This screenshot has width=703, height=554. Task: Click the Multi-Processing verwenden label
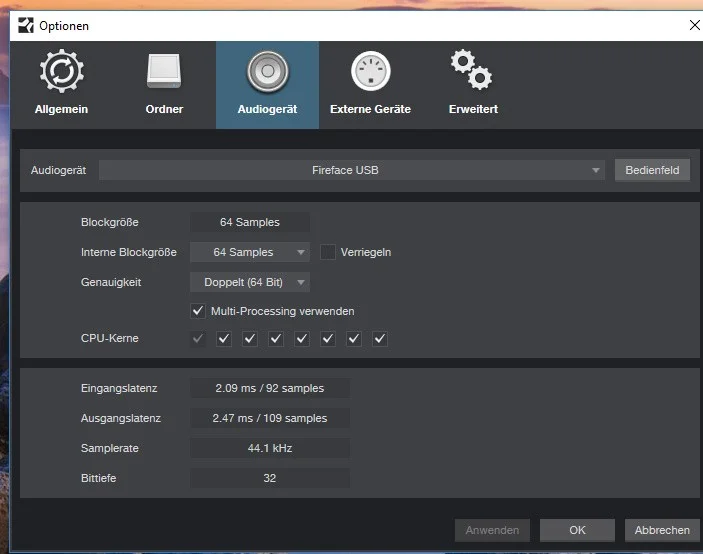282,311
